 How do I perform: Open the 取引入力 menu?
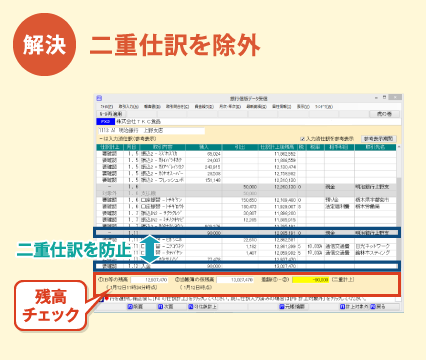point(128,107)
